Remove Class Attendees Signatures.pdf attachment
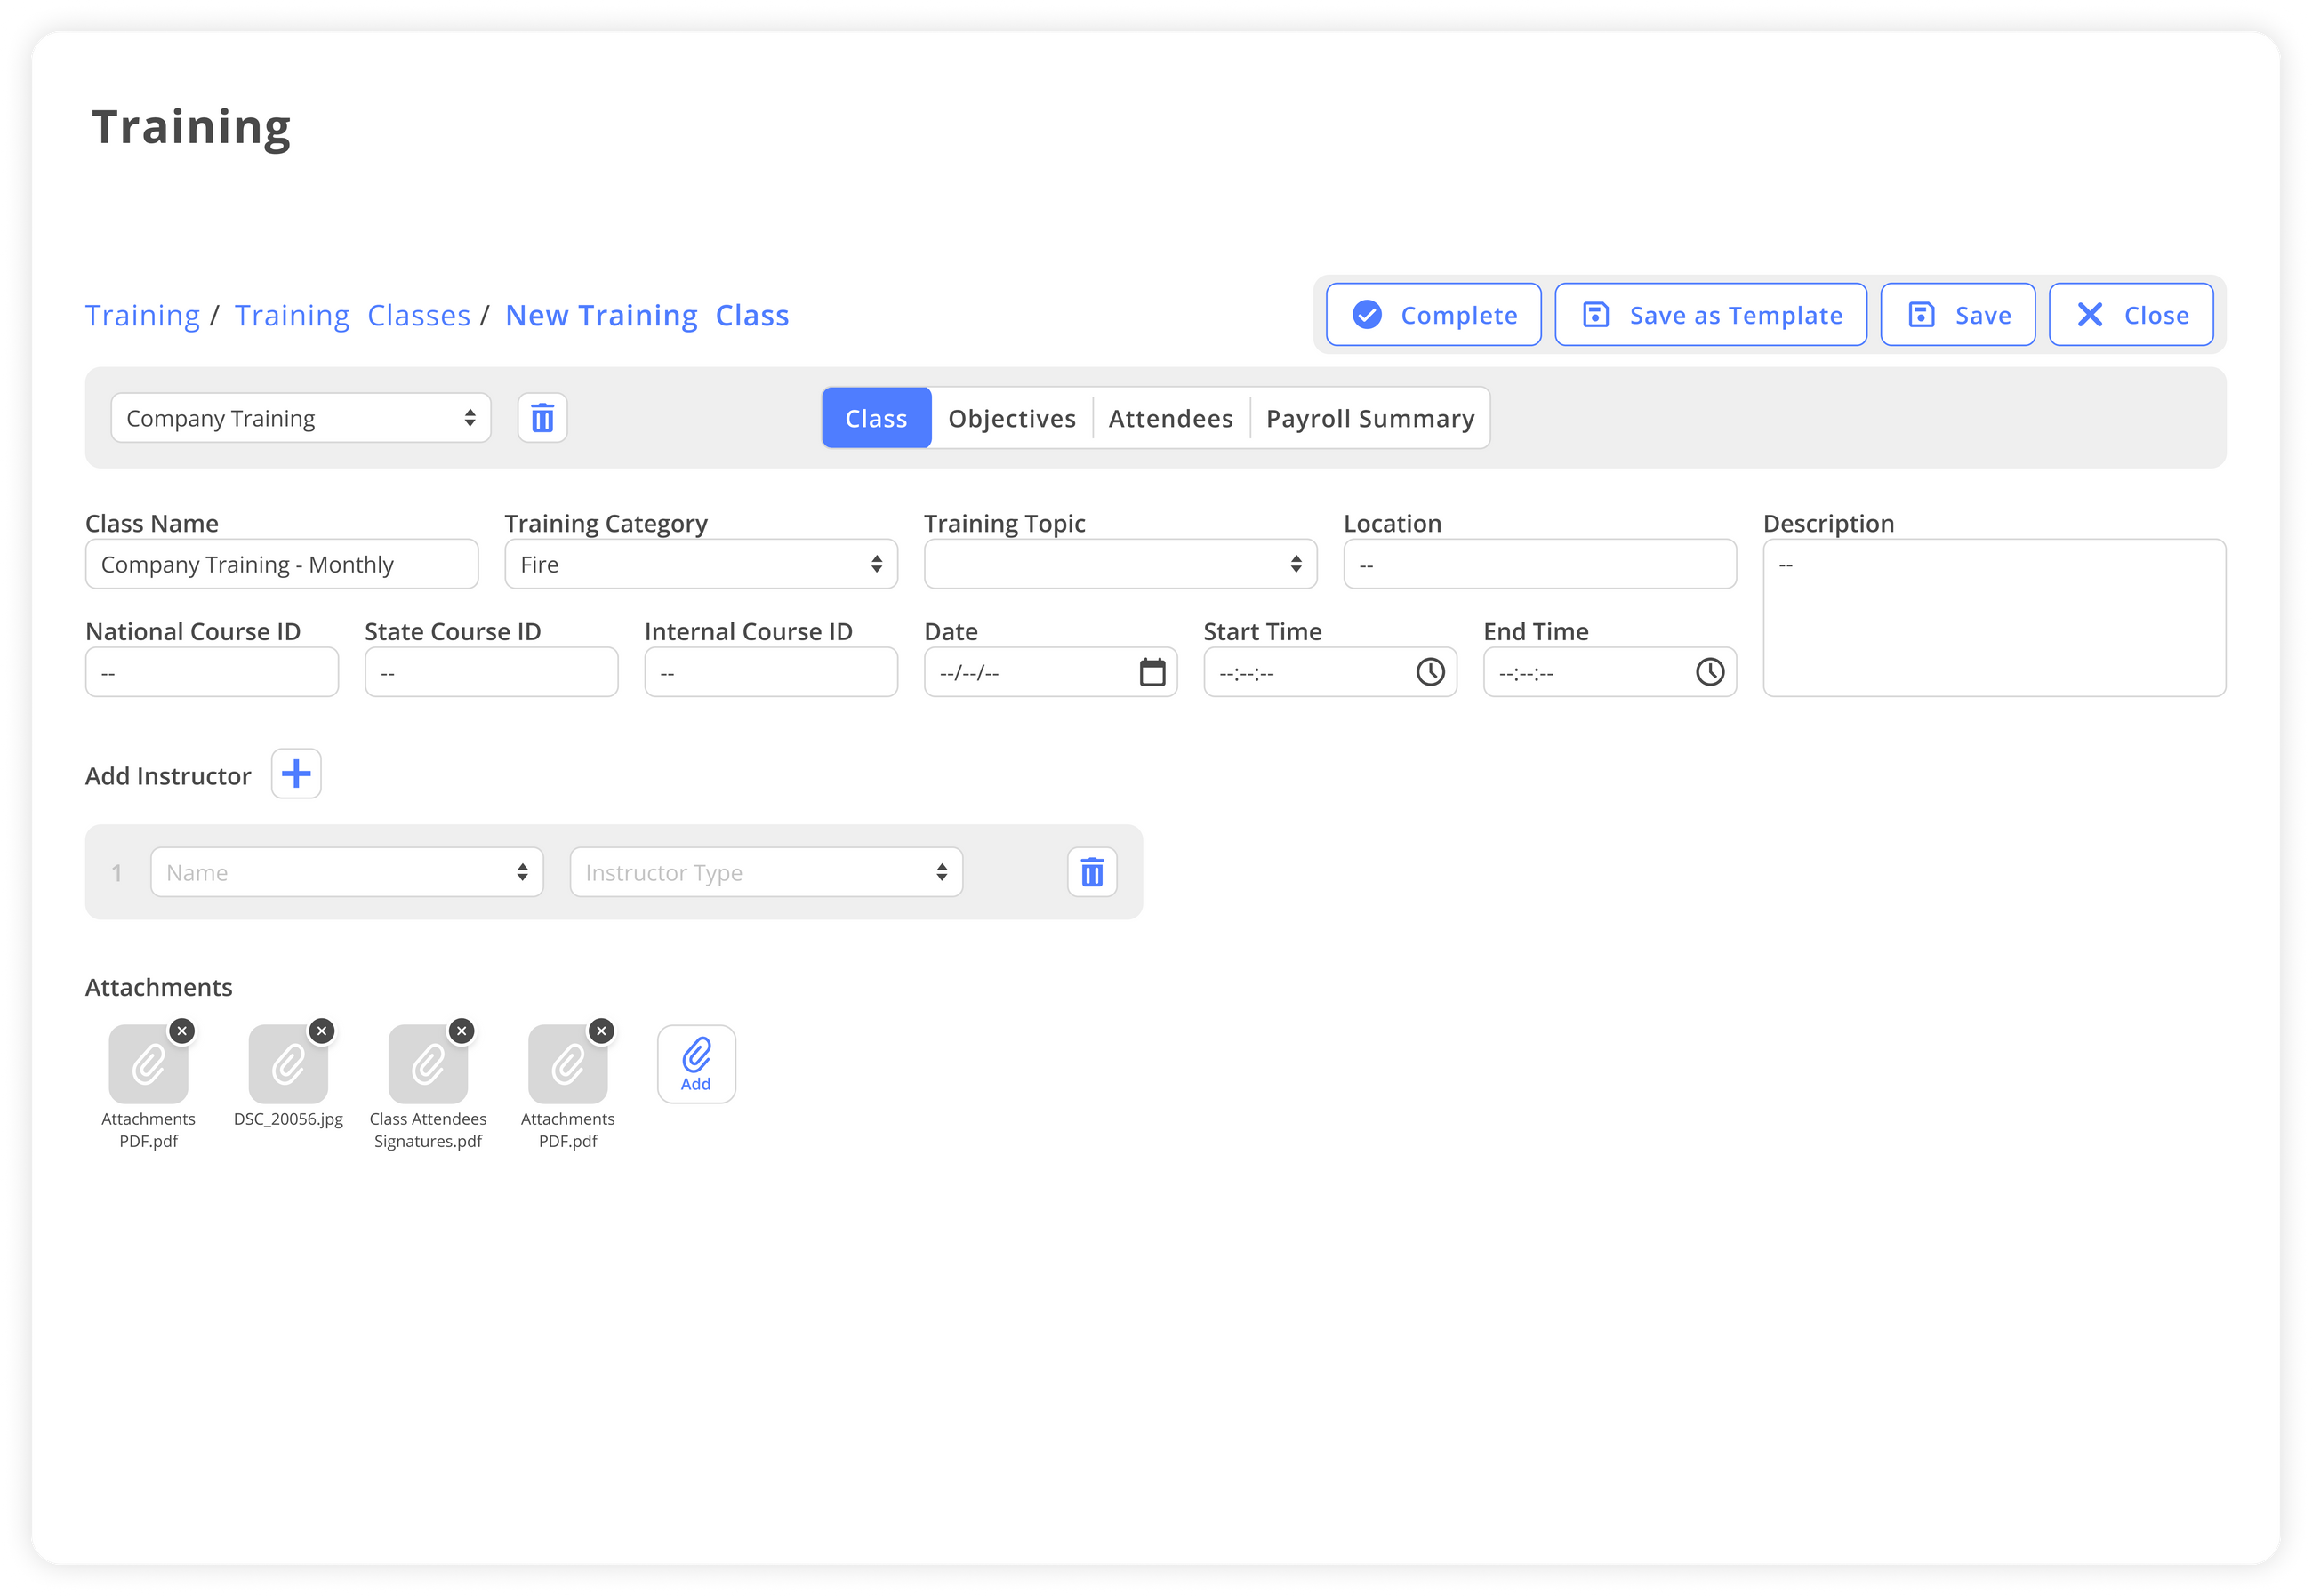 pyautogui.click(x=461, y=1031)
